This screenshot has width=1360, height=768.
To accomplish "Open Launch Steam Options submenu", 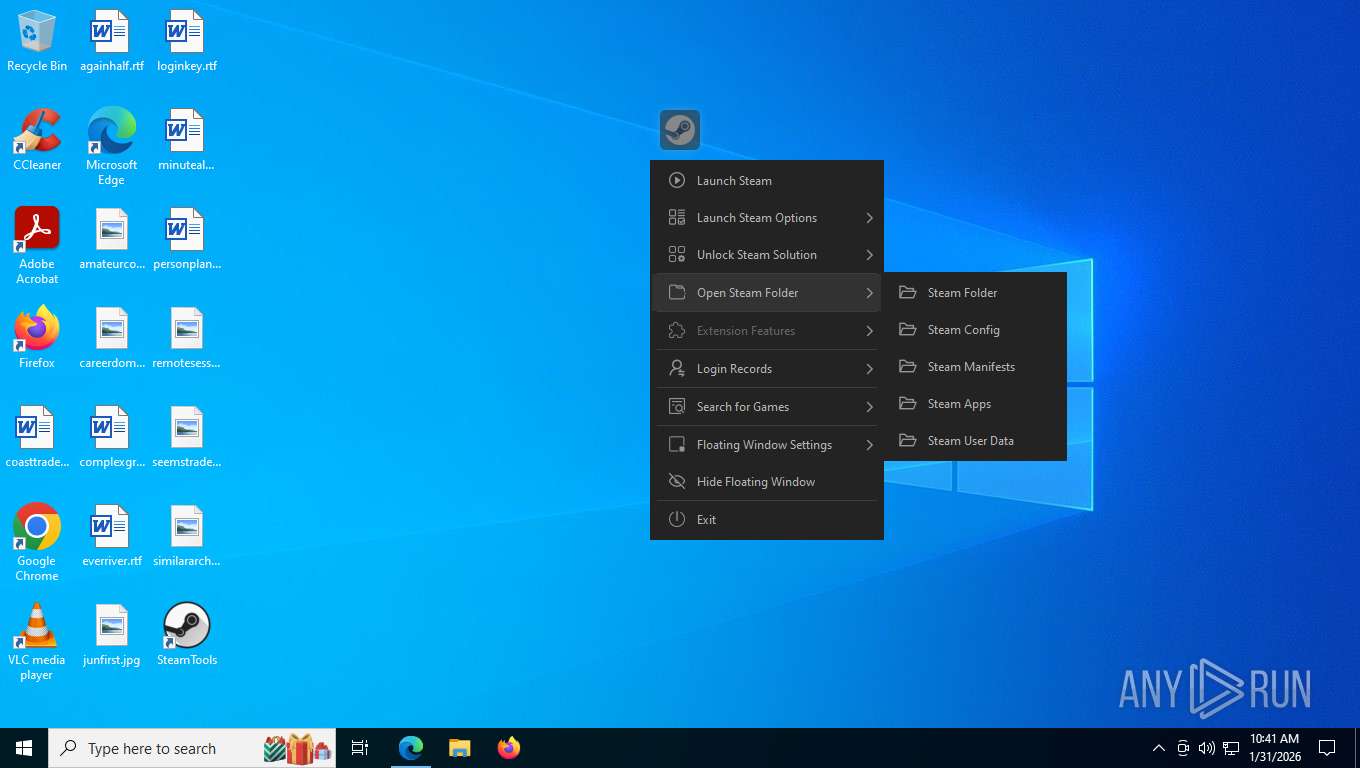I will (767, 218).
